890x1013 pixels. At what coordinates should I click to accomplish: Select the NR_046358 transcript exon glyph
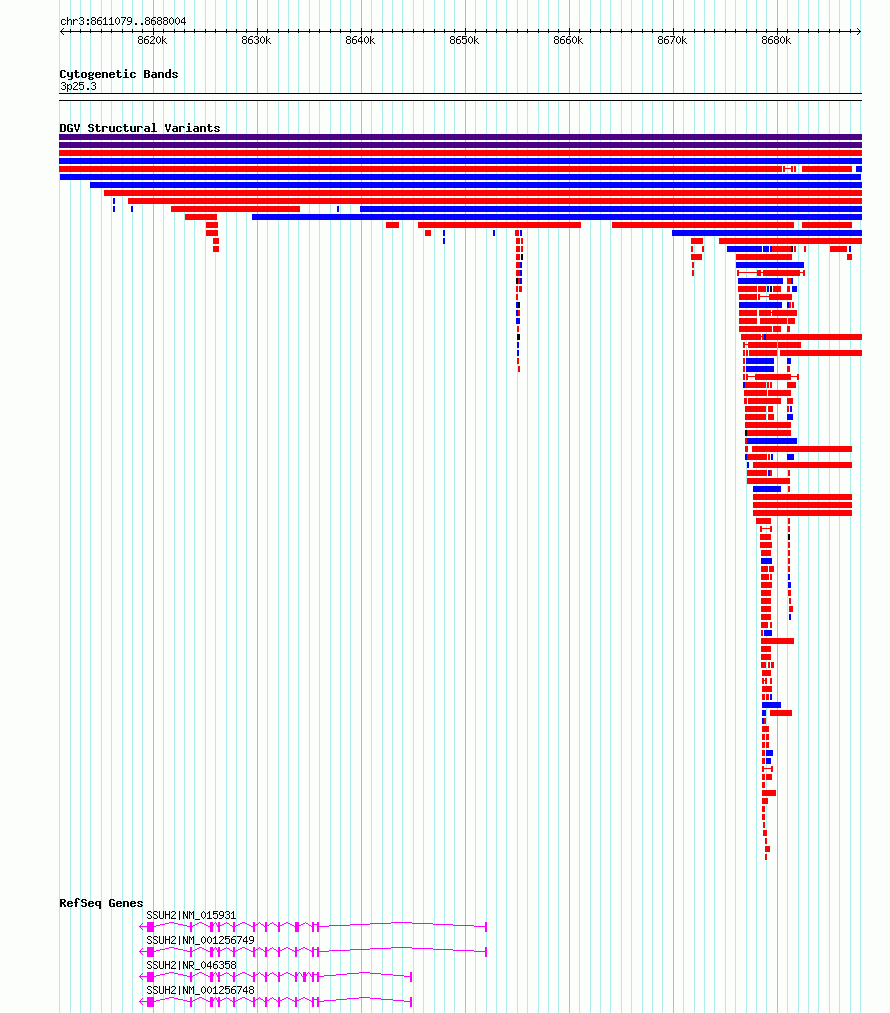click(x=276, y=977)
